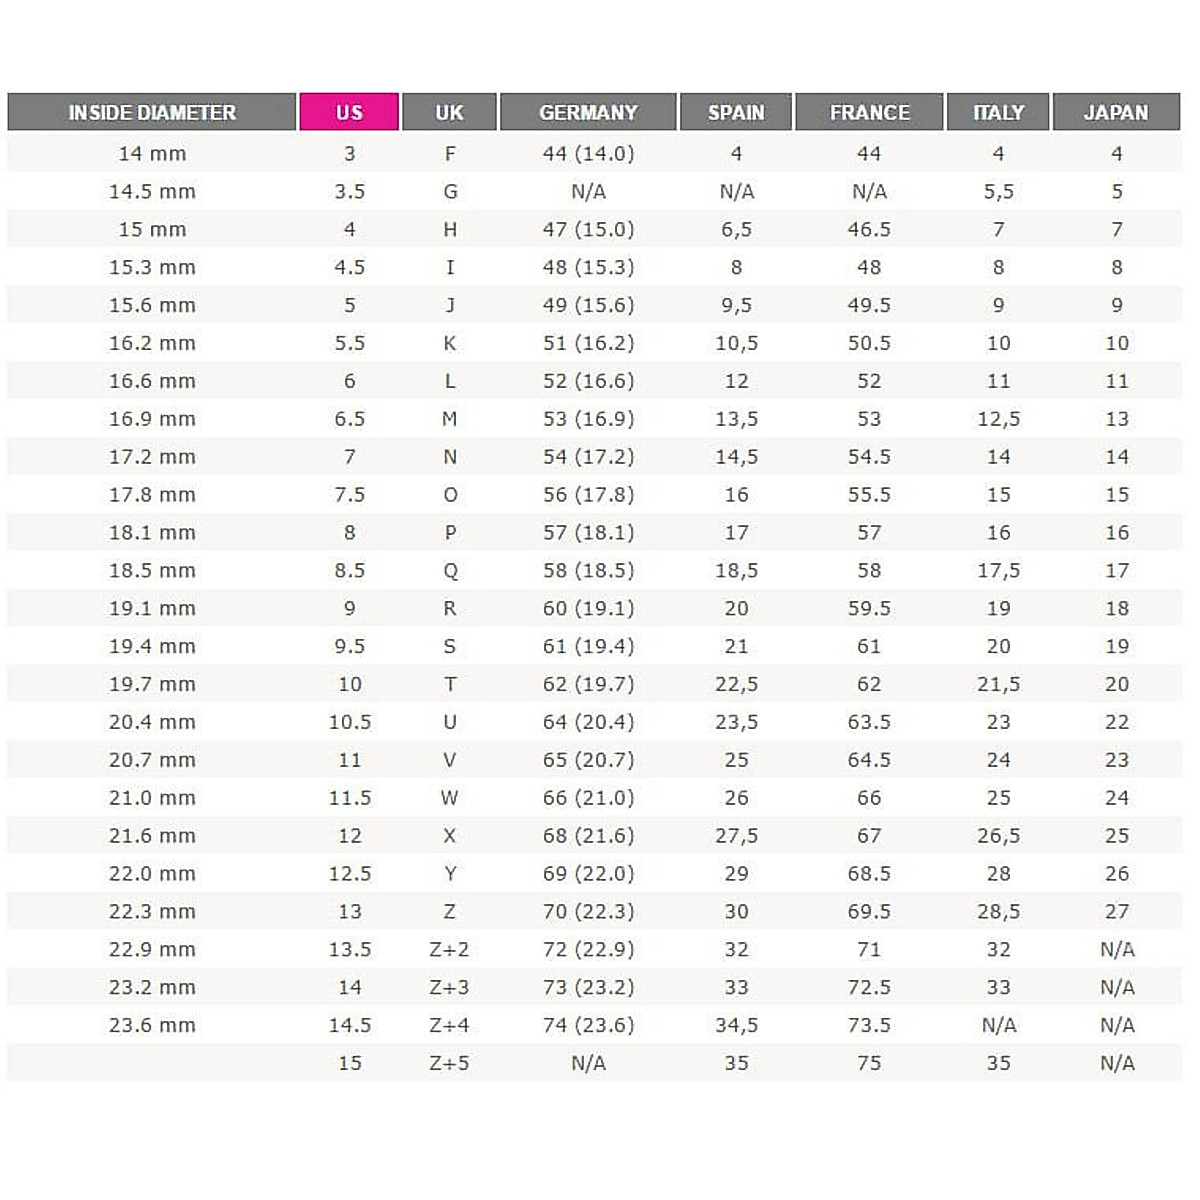Select the France size 59.5 cell
Screen dimensions: 1200x1200
point(869,609)
